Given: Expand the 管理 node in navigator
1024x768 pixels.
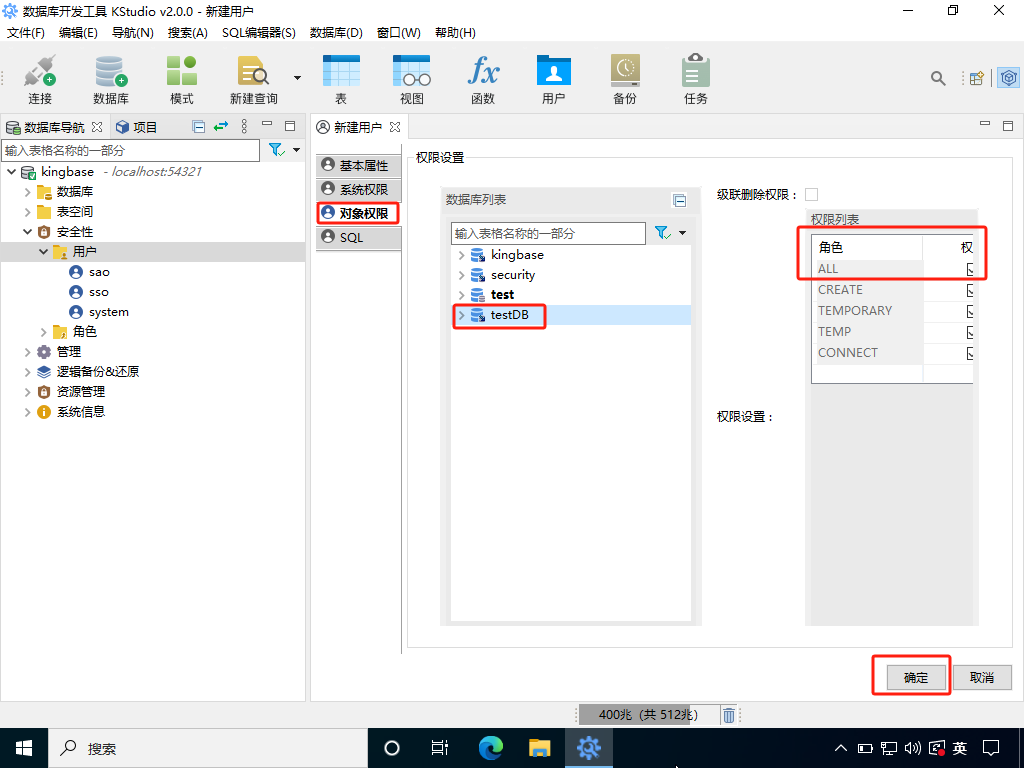Looking at the screenshot, I should tap(27, 352).
